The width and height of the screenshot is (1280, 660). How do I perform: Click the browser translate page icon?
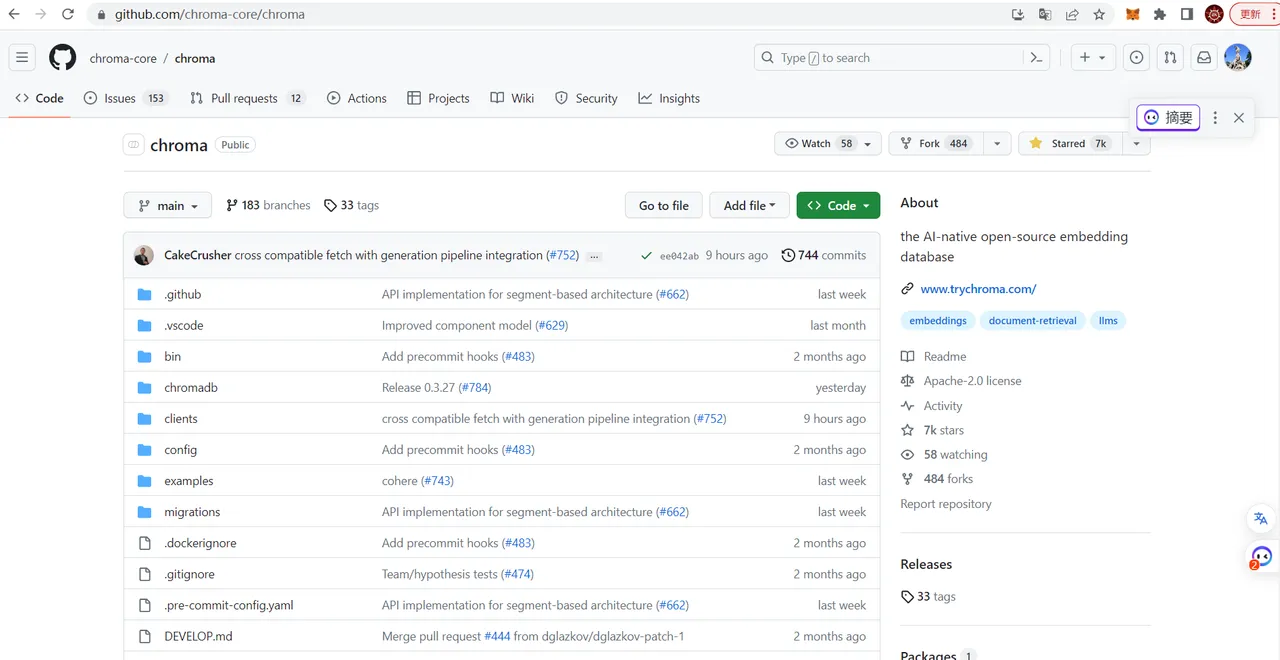1045,14
